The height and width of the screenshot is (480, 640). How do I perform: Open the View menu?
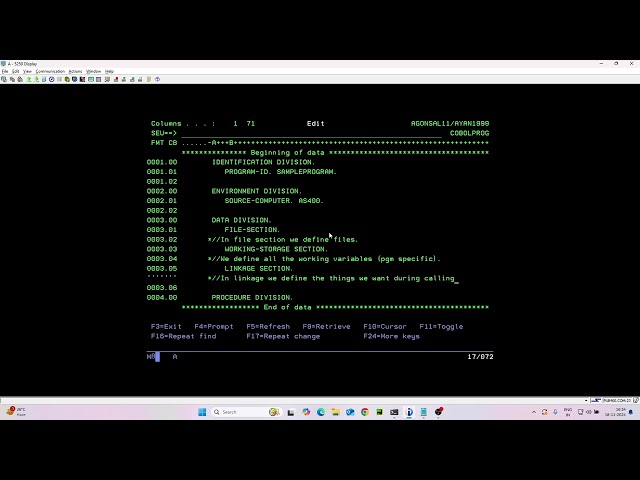[27, 71]
